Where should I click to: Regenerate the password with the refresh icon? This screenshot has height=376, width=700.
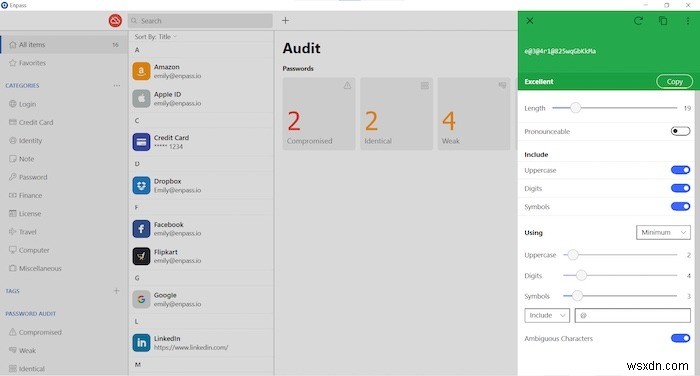pos(638,21)
